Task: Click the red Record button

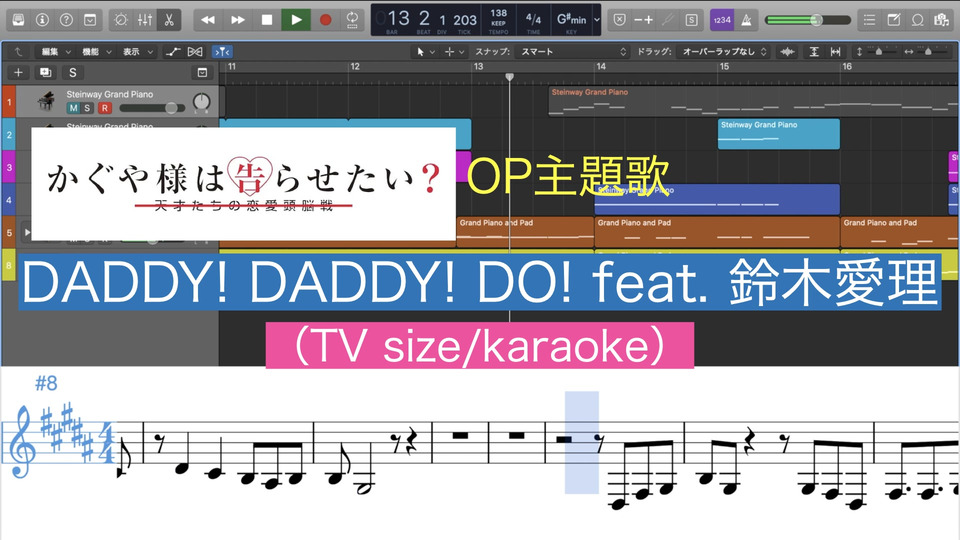Action: click(325, 19)
